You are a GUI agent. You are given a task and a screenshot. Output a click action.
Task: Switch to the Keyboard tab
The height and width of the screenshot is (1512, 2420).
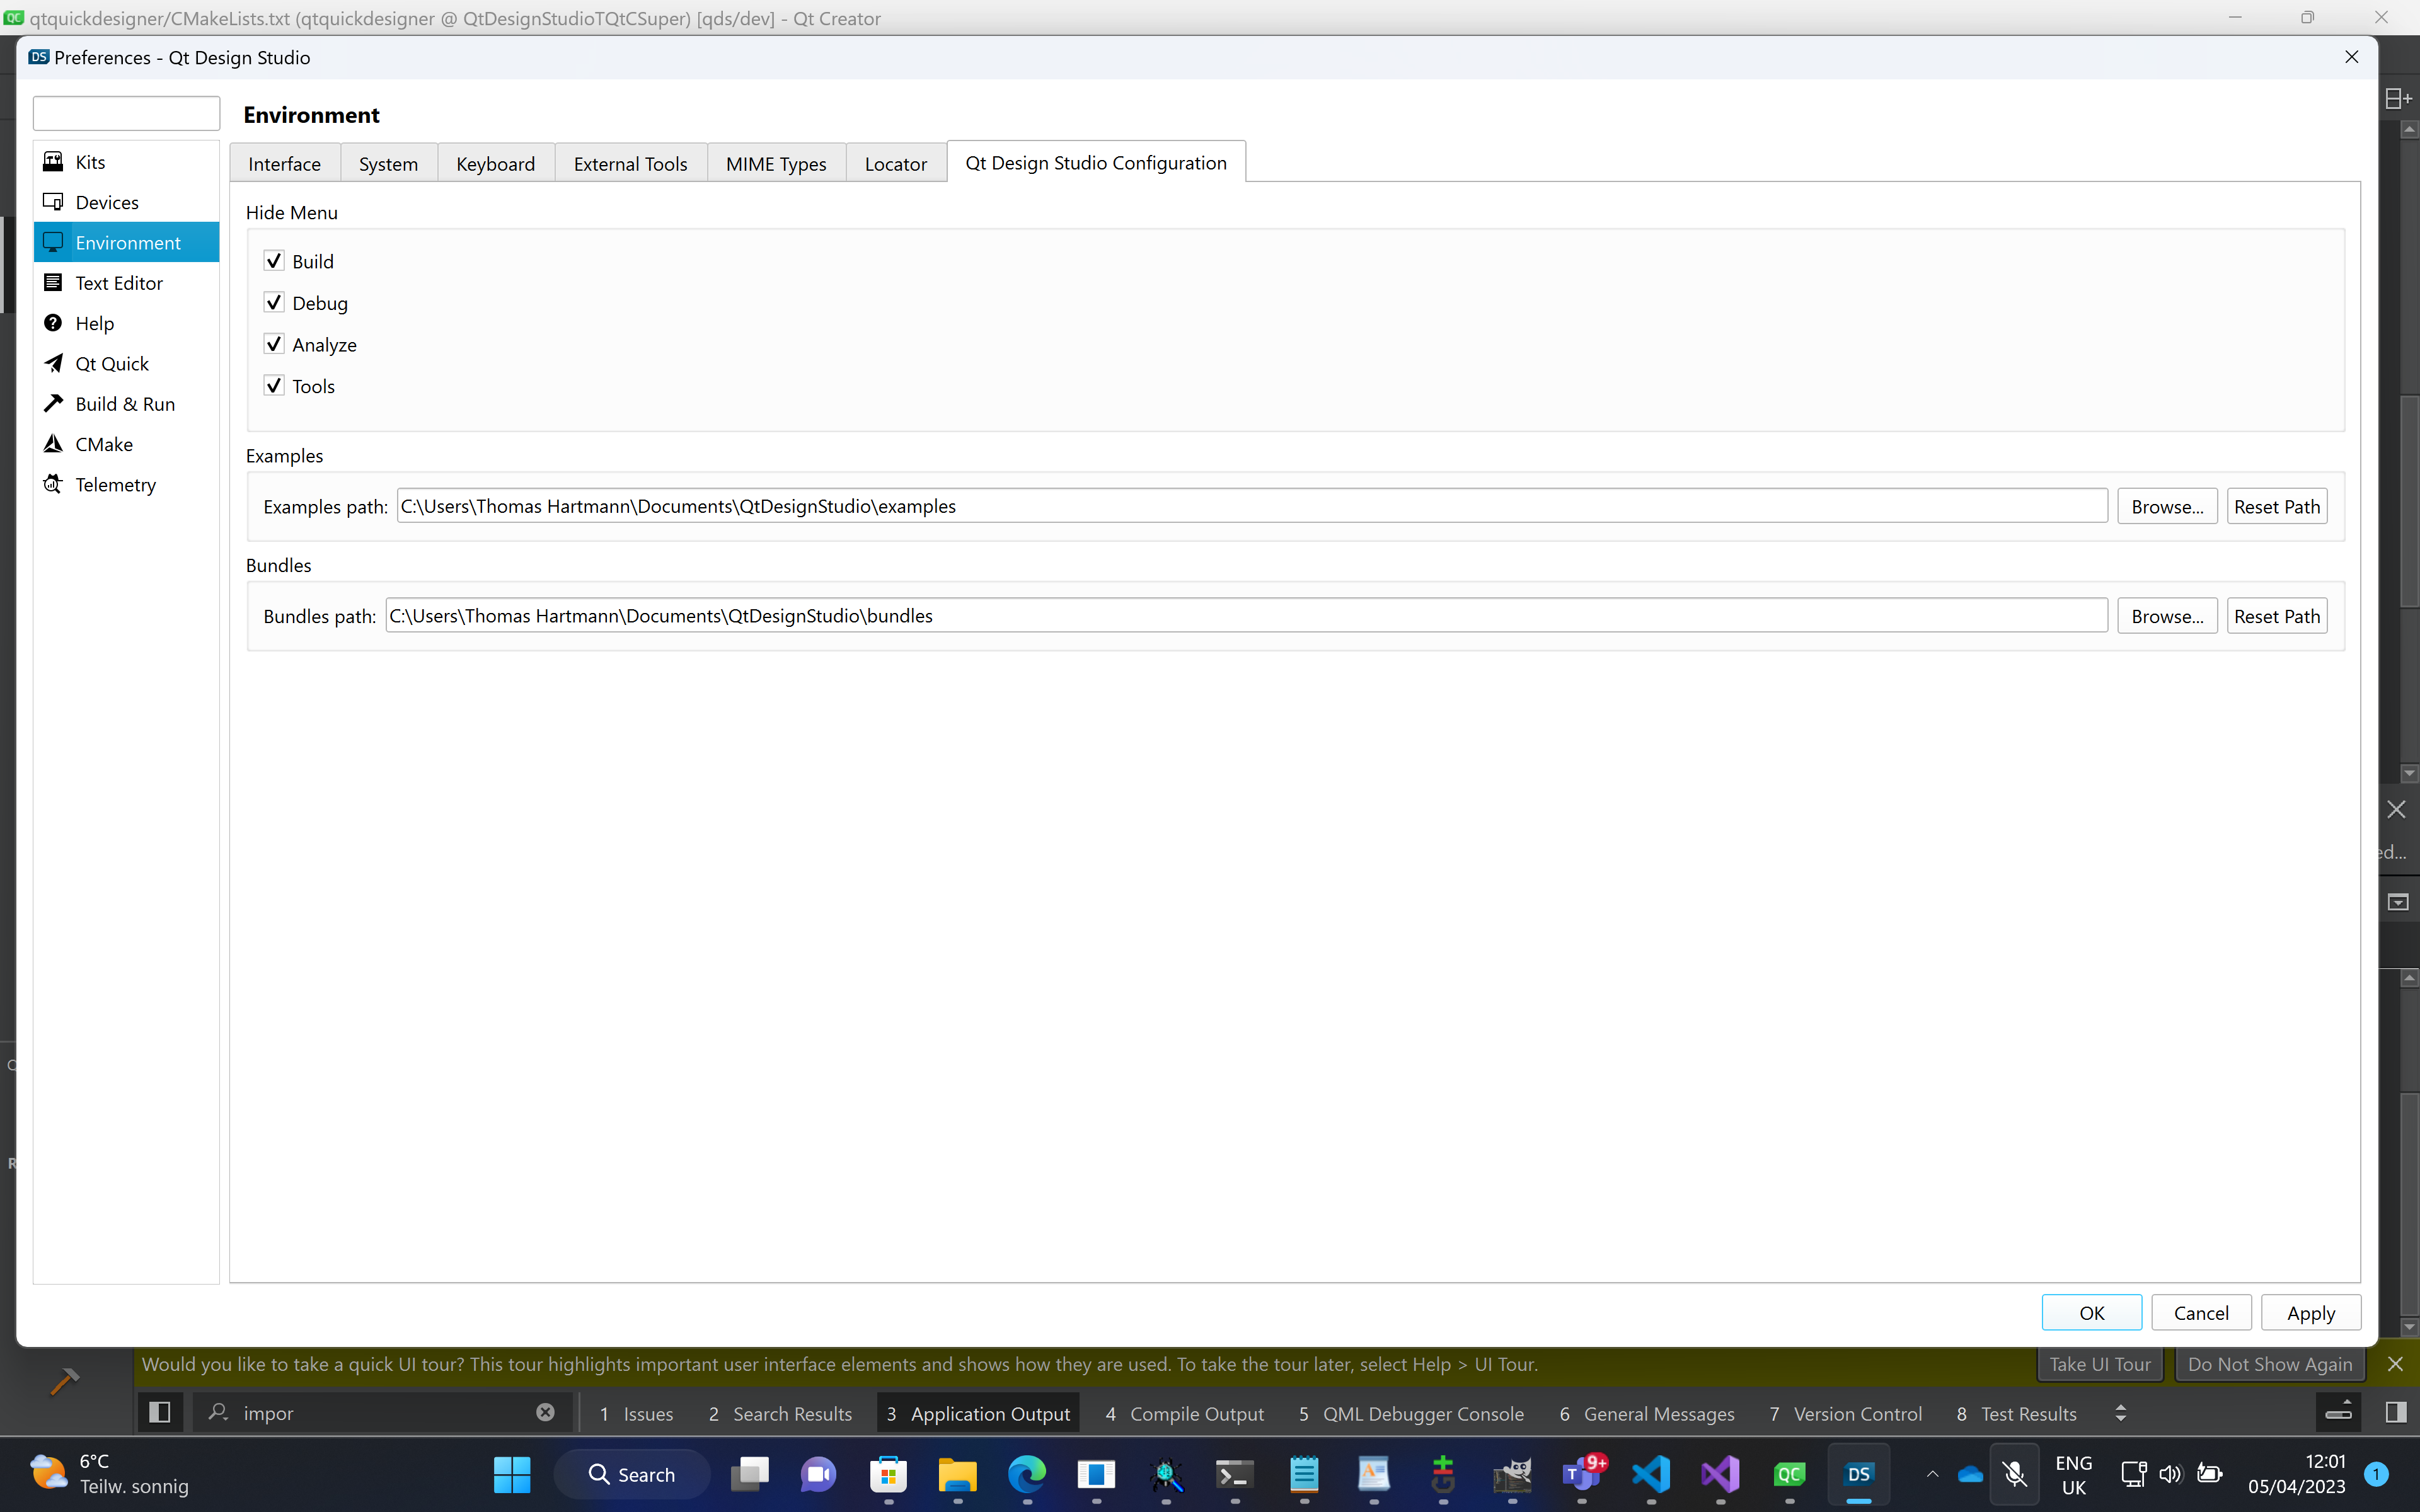coord(495,164)
